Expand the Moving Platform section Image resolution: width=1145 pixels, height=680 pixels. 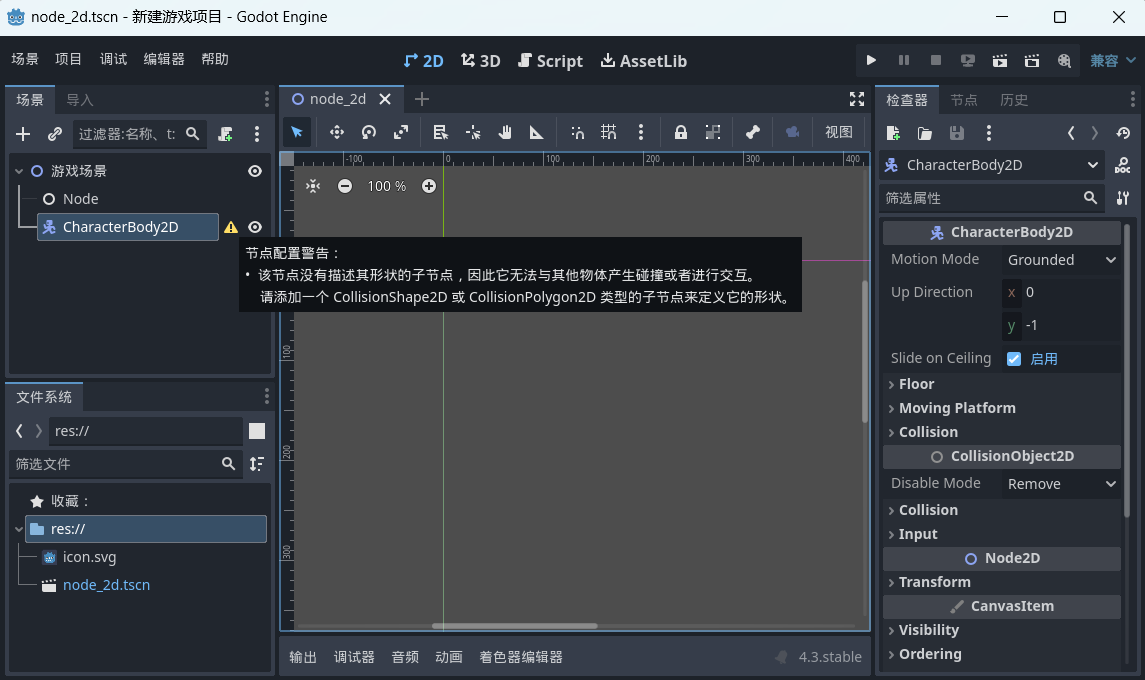tap(956, 408)
